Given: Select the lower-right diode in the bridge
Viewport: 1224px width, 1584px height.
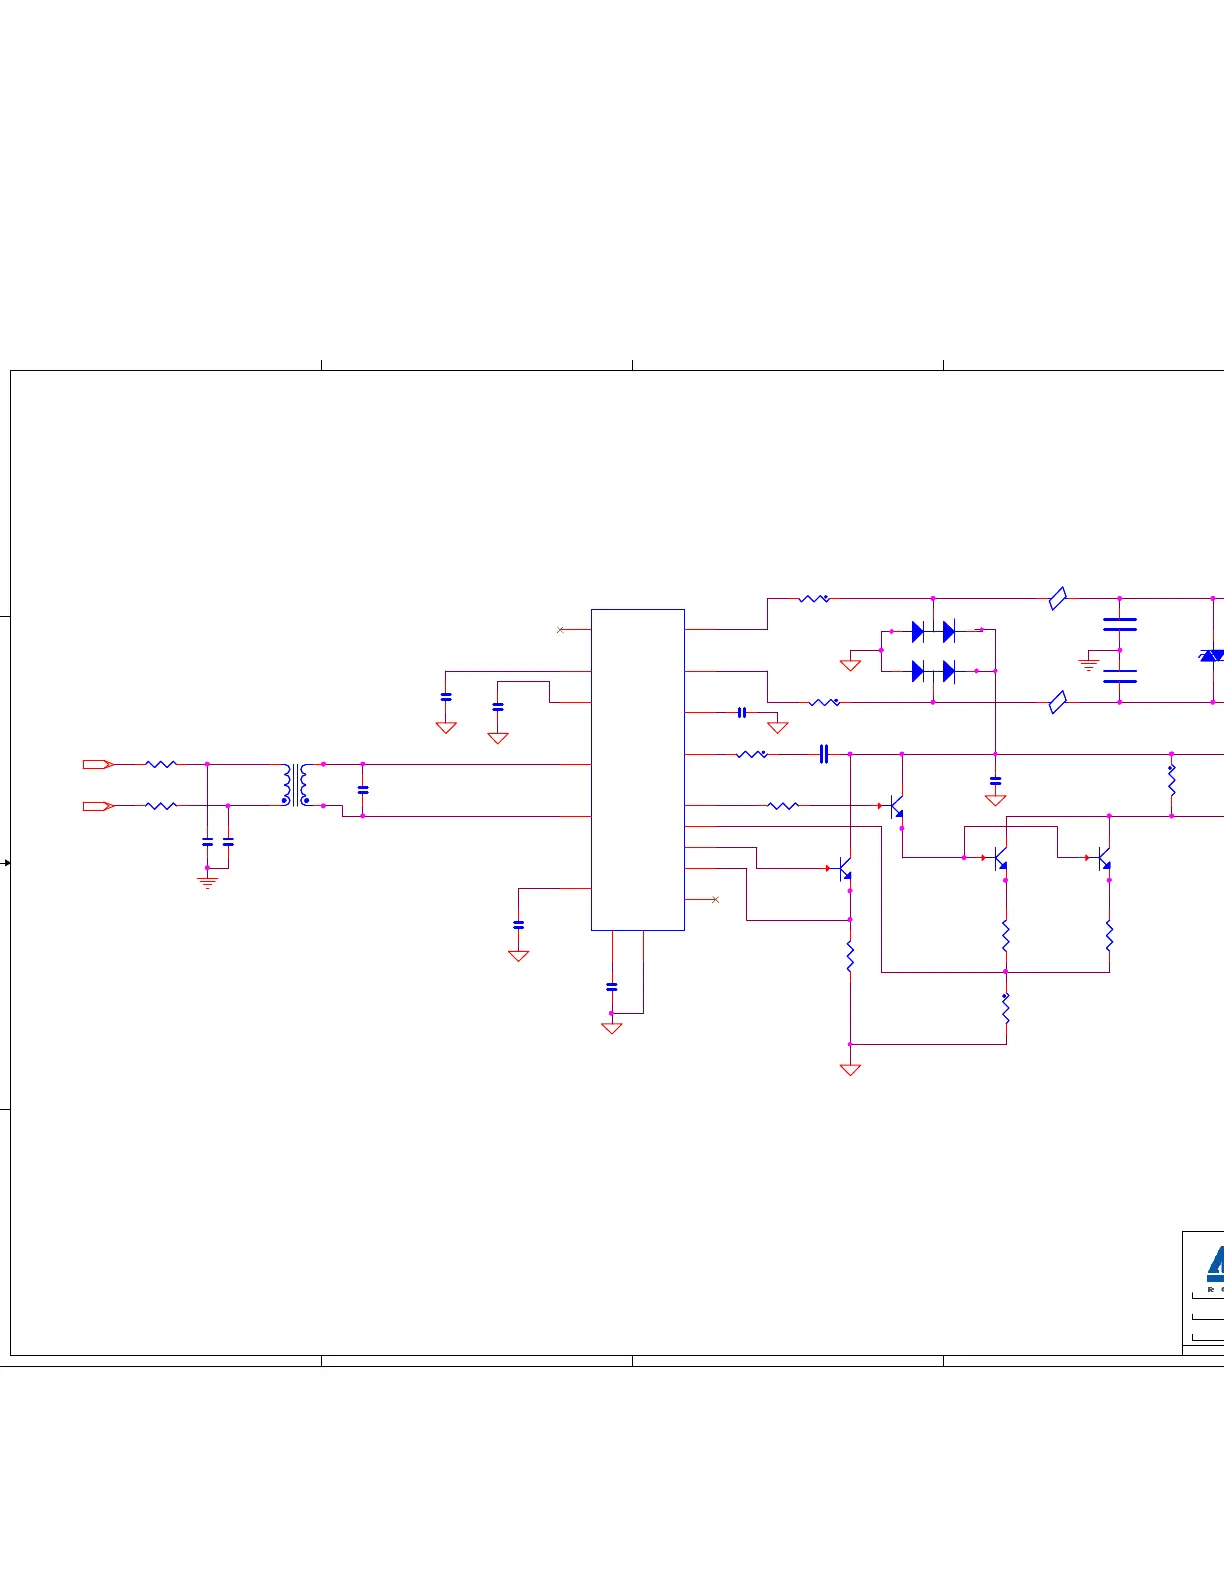Looking at the screenshot, I should point(949,671).
